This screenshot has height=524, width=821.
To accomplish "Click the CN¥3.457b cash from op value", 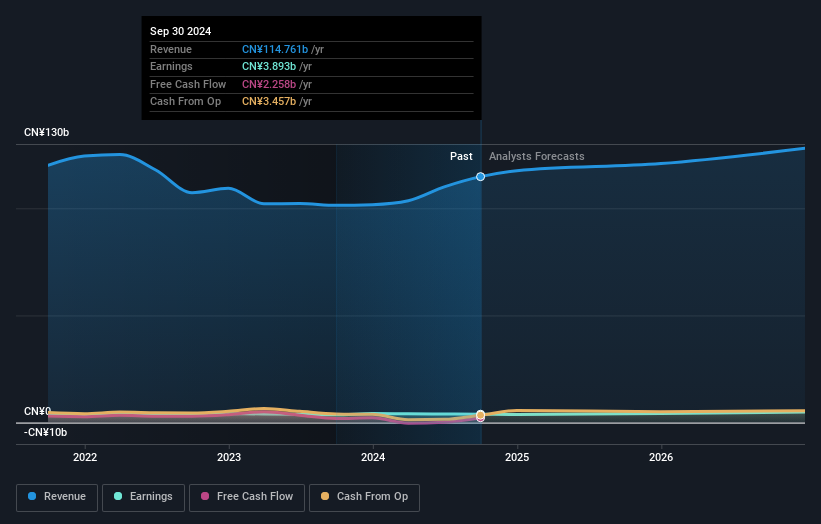I will 269,102.
